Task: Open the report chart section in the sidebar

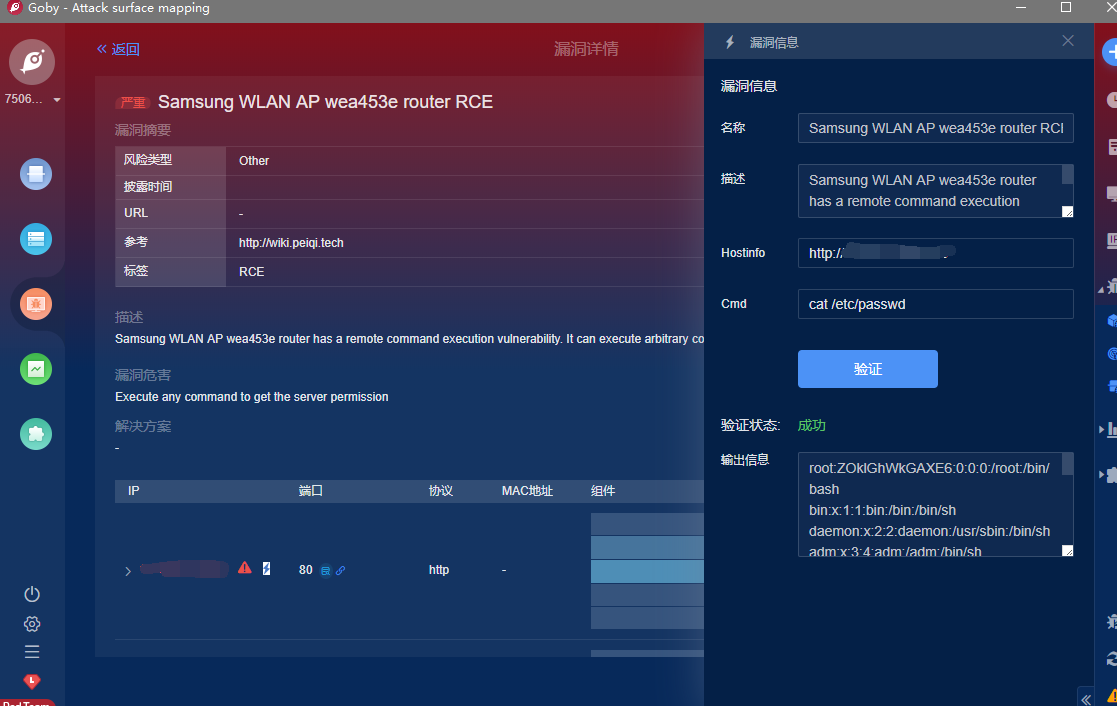Action: point(36,369)
